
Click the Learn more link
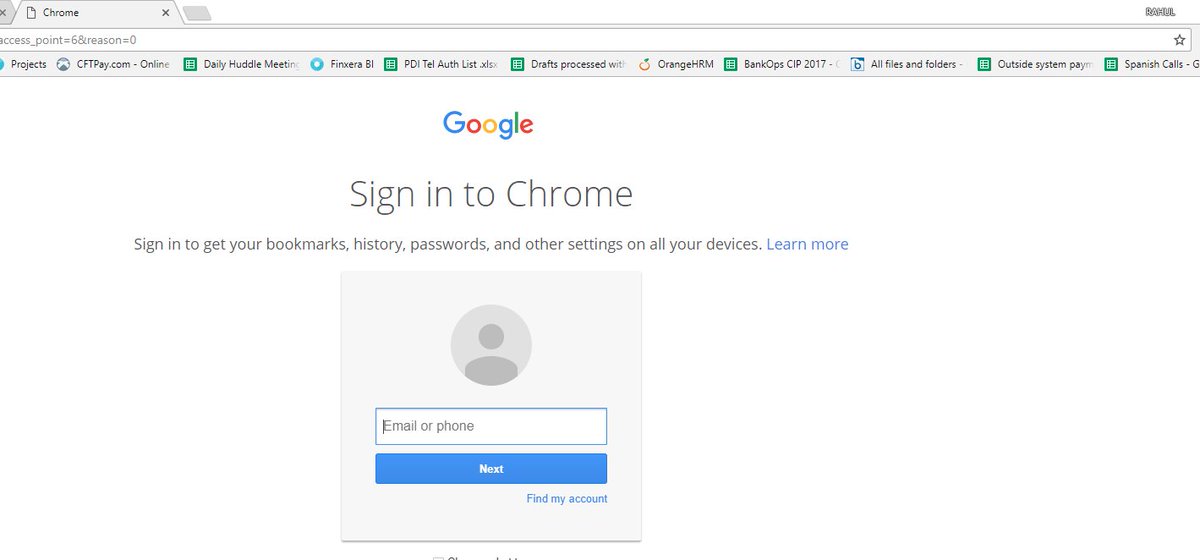click(807, 244)
